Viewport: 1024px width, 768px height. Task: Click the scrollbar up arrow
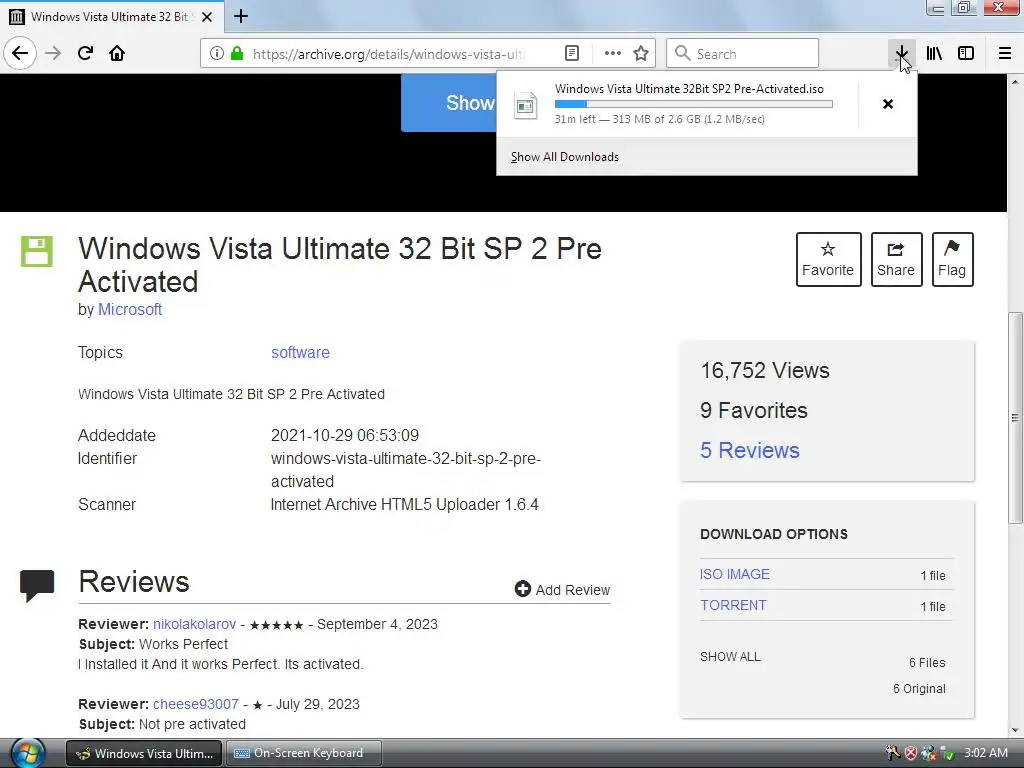click(x=1015, y=82)
